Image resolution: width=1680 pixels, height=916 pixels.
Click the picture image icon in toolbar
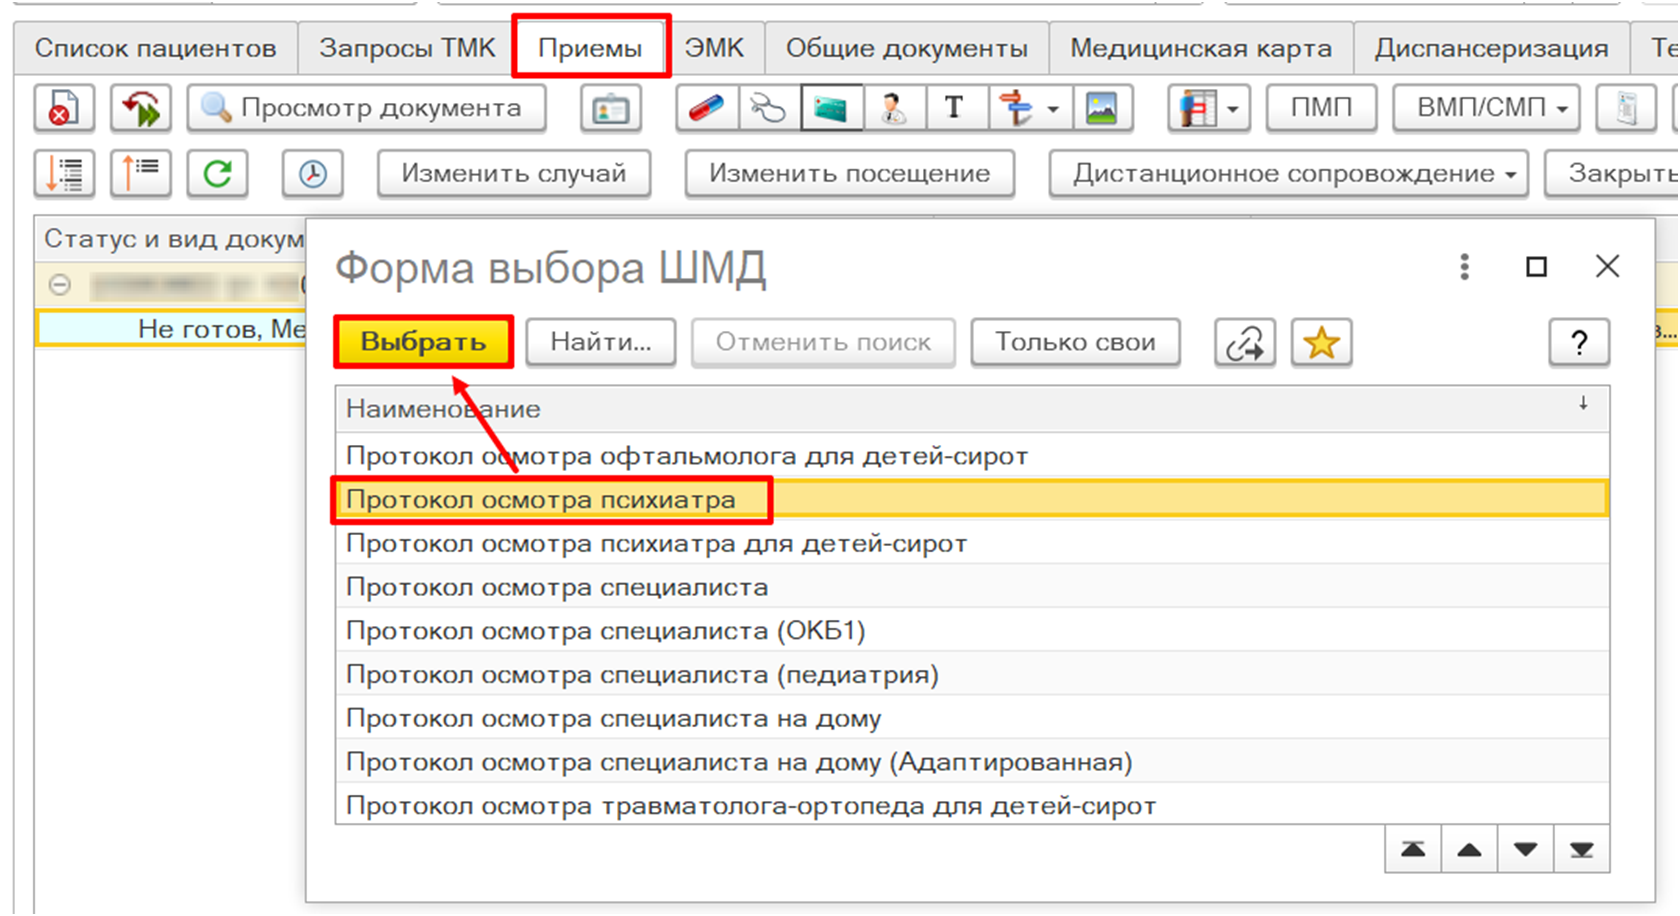1101,108
